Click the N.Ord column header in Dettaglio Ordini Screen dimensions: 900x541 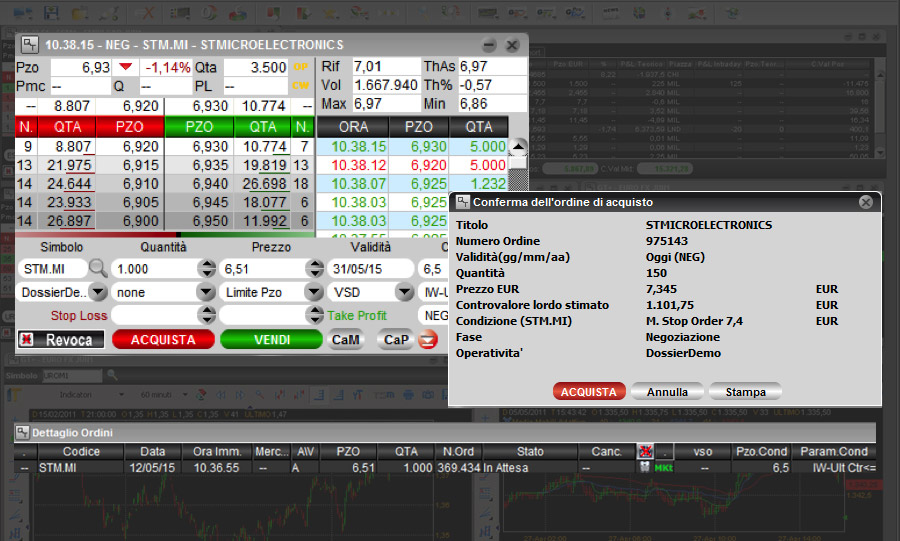click(458, 452)
